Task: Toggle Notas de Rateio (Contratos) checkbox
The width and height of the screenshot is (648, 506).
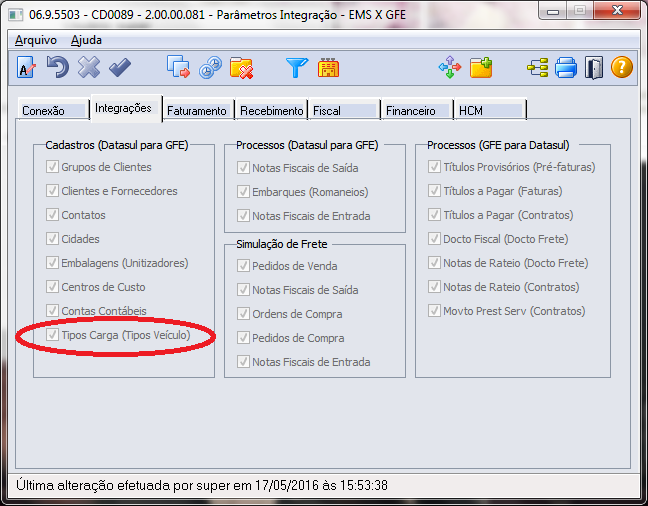Action: click(434, 287)
